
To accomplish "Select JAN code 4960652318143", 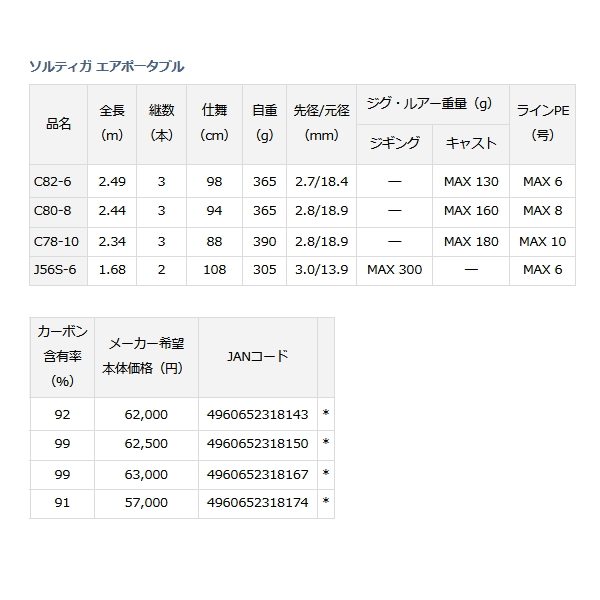I will [258, 414].
